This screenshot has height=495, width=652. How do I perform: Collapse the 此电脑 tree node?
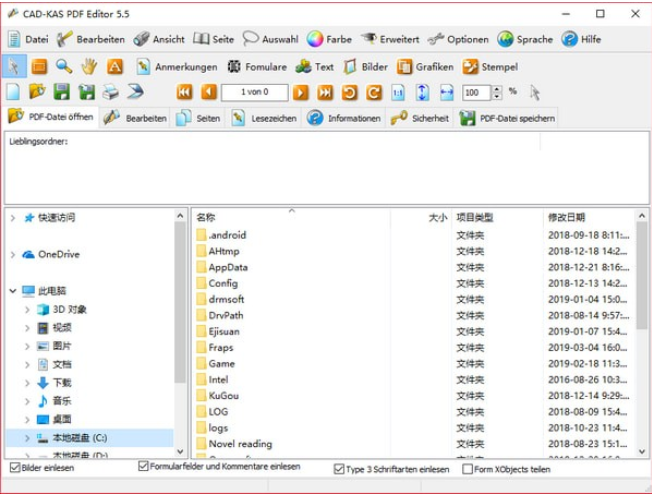(x=13, y=291)
